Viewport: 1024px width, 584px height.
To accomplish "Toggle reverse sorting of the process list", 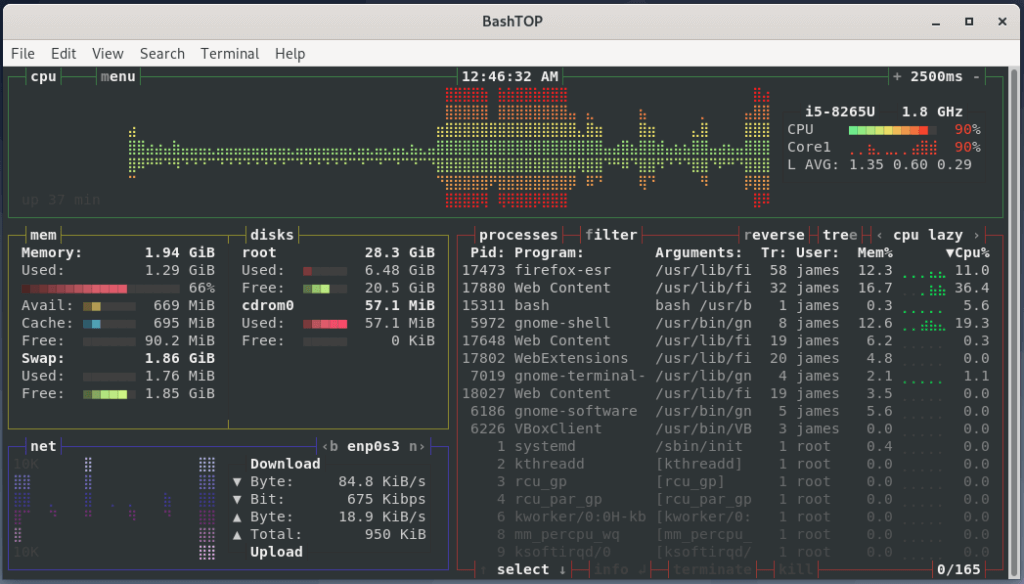I will 776,234.
